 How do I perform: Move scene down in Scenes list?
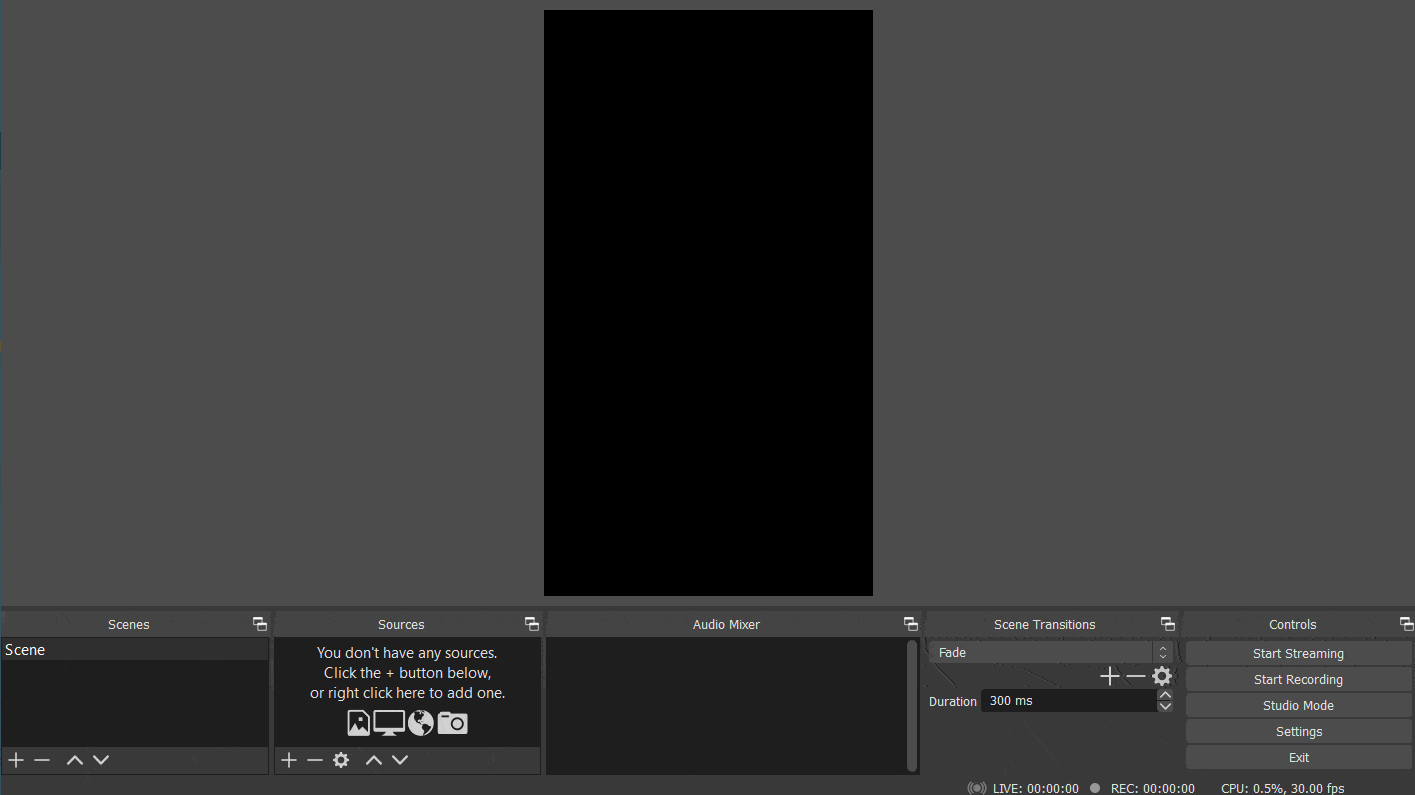101,760
